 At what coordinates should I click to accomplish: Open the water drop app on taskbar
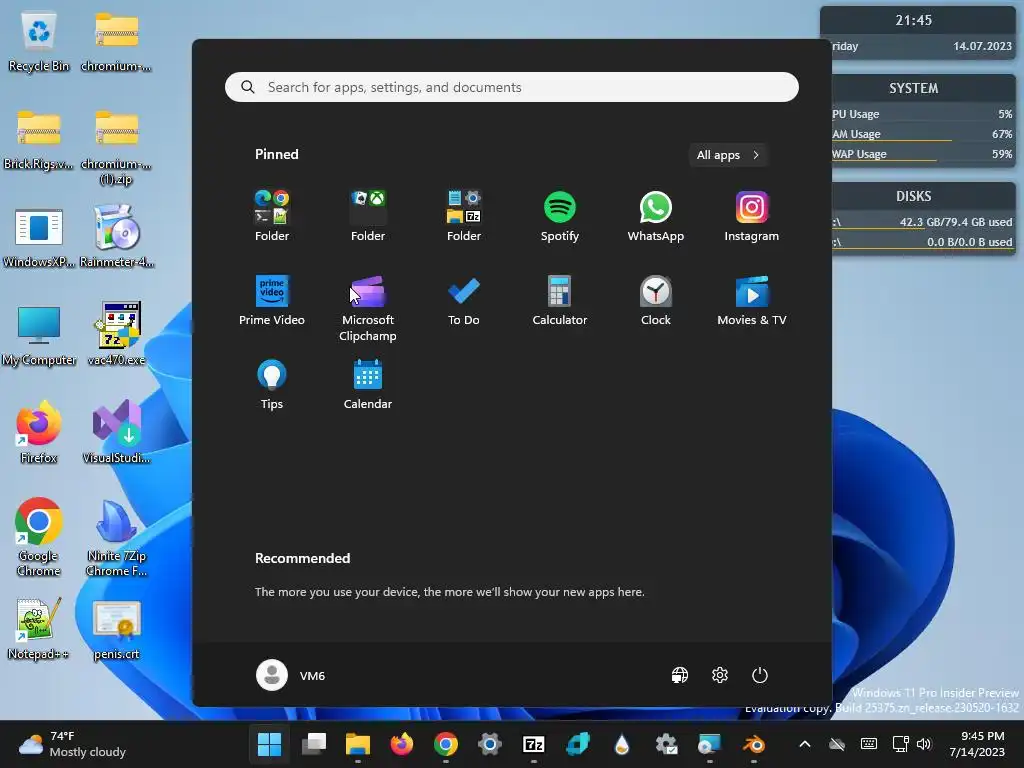622,744
